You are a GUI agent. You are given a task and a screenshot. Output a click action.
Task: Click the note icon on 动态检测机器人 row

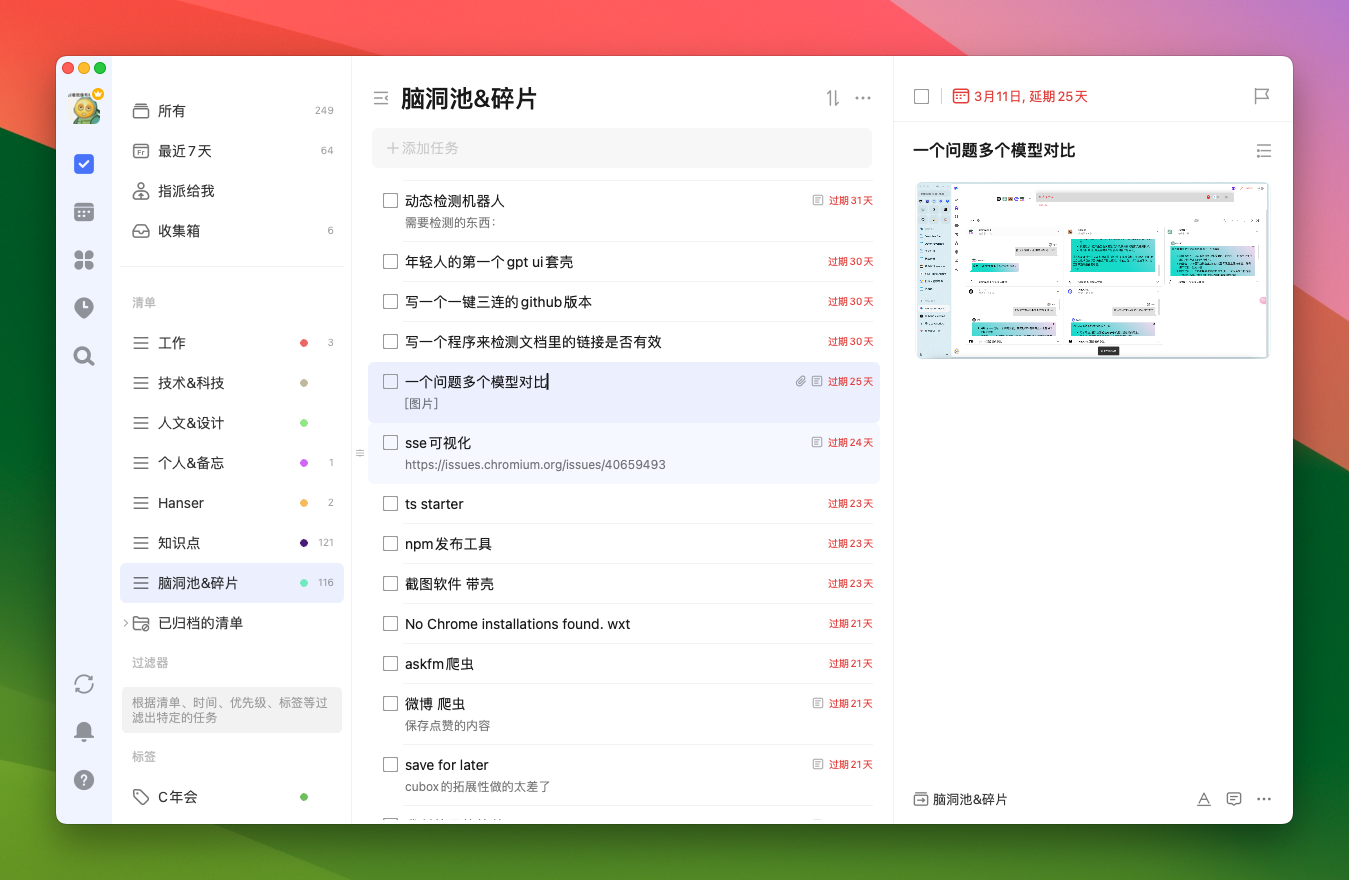coord(818,200)
